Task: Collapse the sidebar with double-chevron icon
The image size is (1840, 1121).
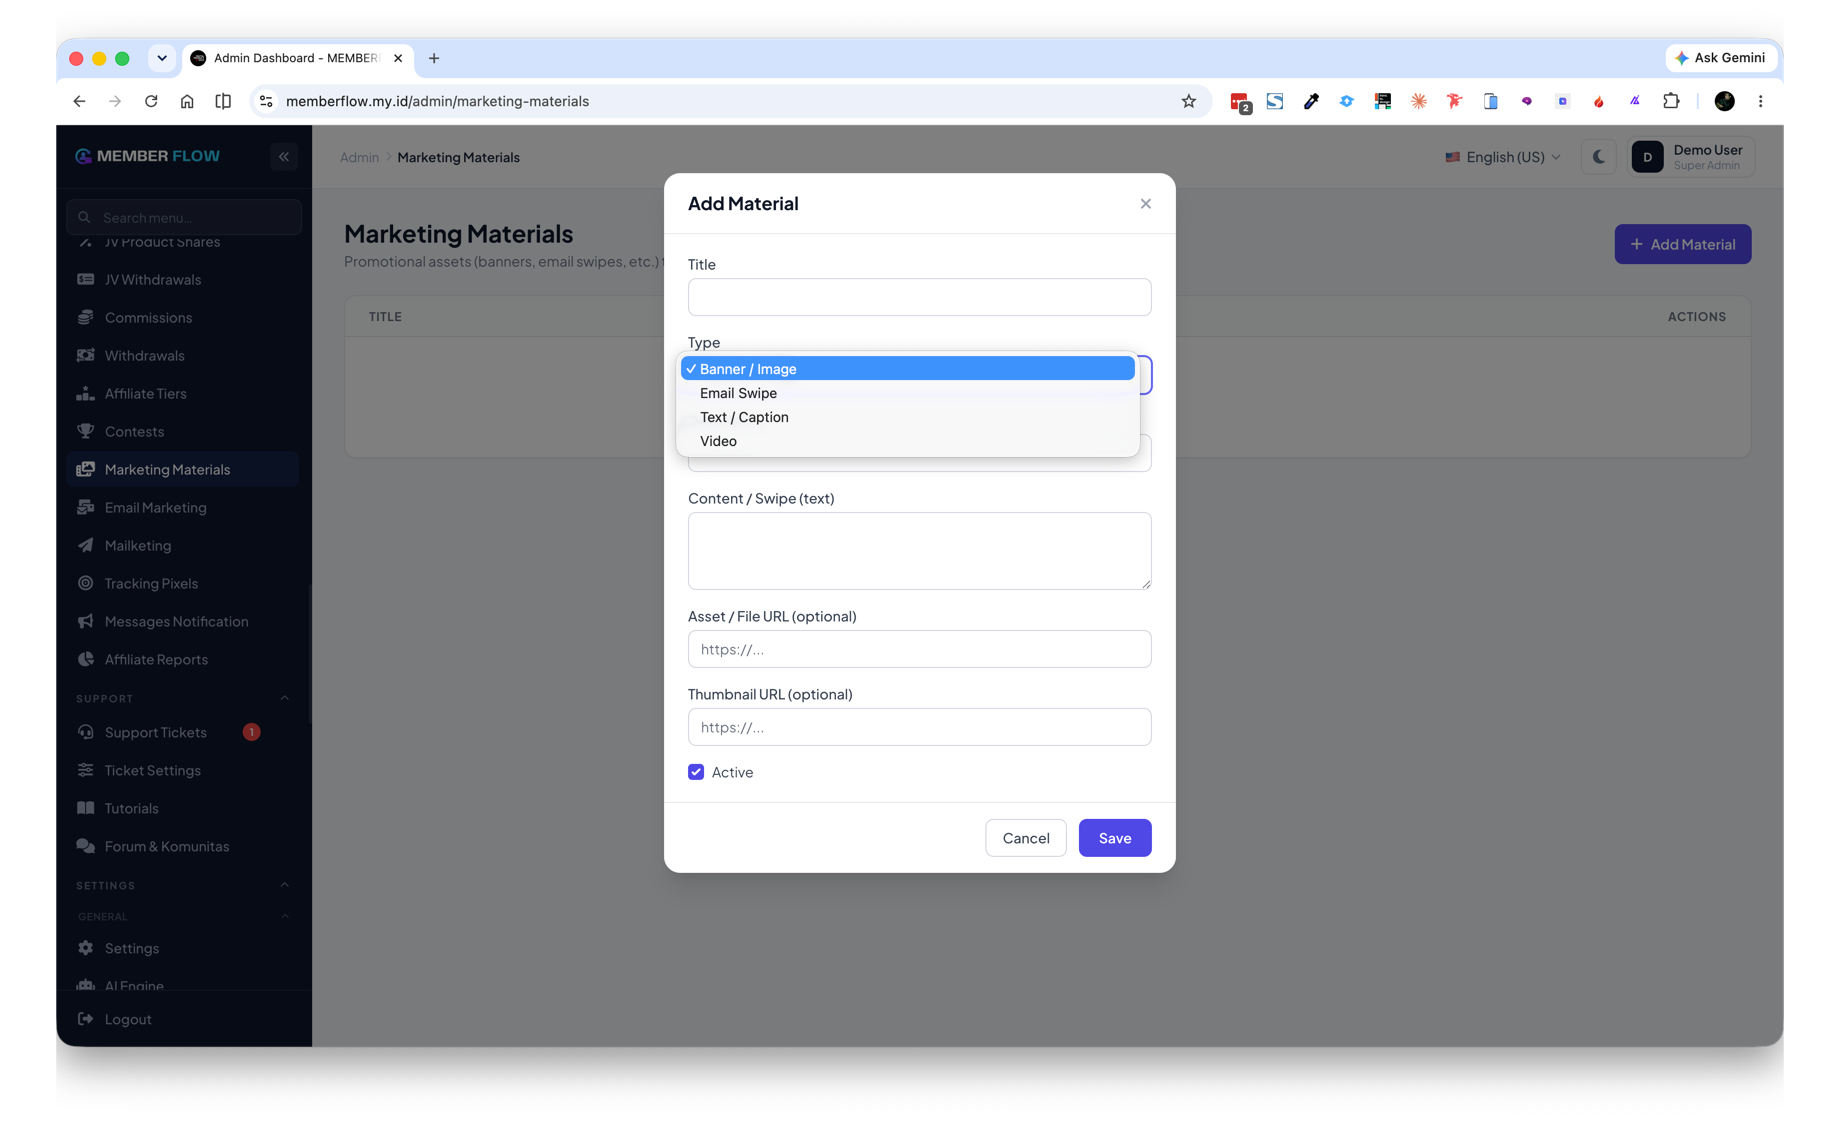Action: tap(284, 157)
